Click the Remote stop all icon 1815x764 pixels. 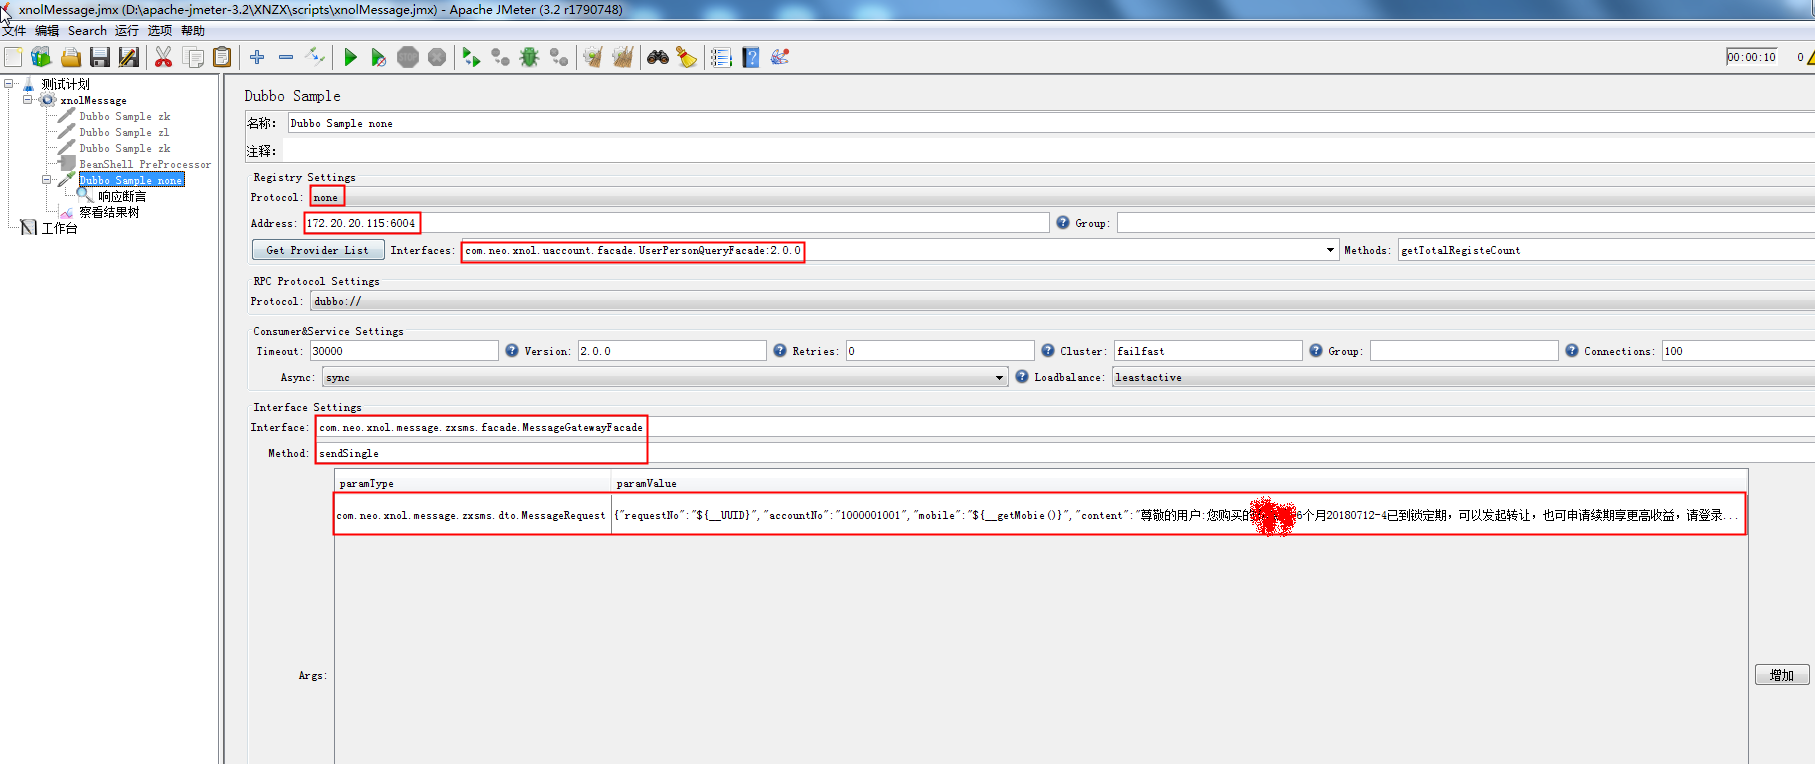pos(500,57)
